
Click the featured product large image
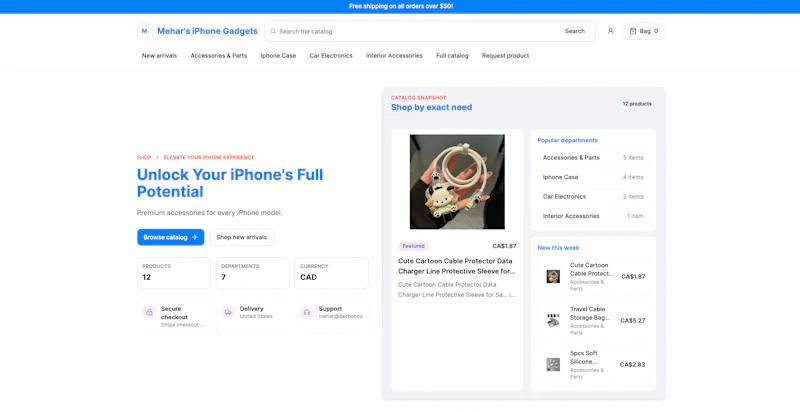[x=457, y=182]
